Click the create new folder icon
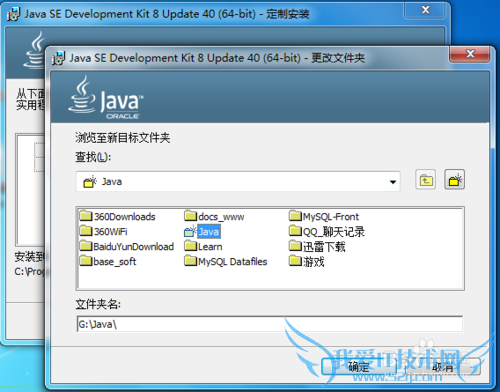The height and width of the screenshot is (392, 500). pos(455,180)
